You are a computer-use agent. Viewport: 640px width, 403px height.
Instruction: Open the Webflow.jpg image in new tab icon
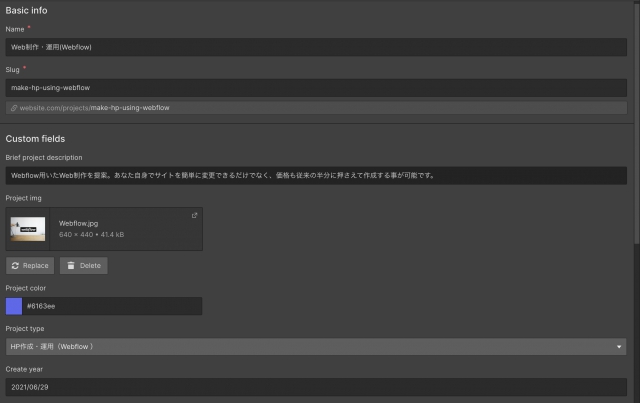(194, 215)
